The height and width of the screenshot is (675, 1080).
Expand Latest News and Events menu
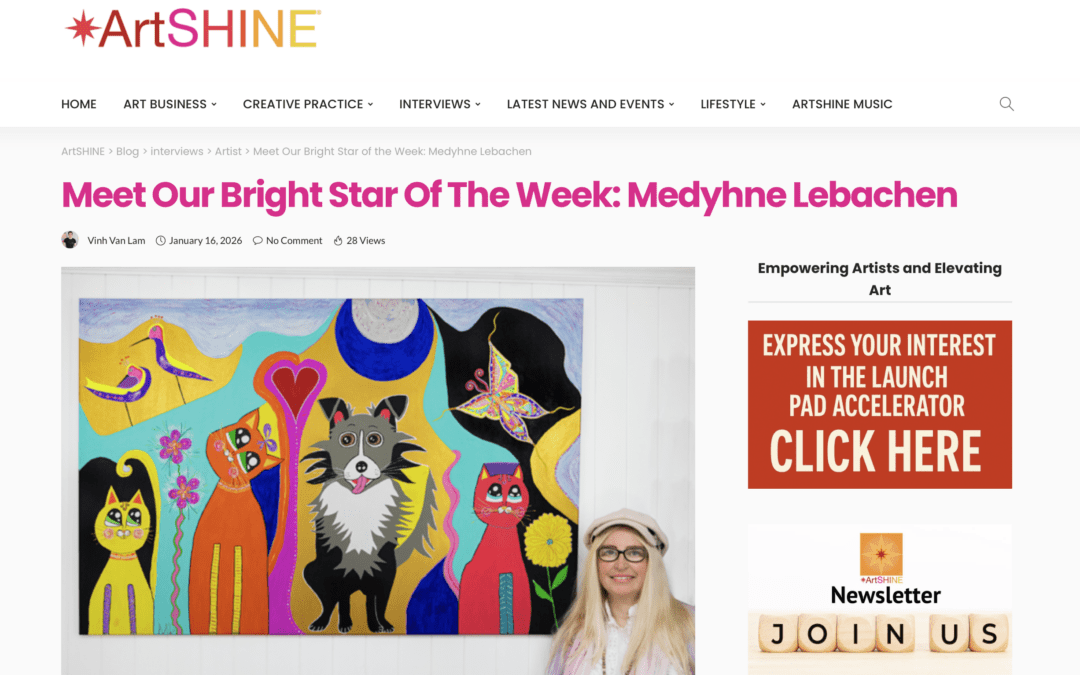point(590,104)
